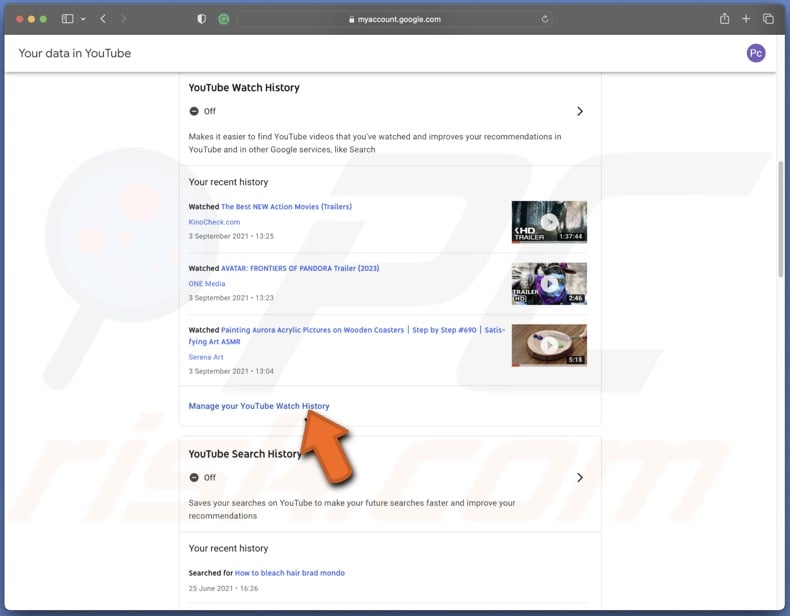Click the Your data in YouTube title
Image resolution: width=790 pixels, height=616 pixels.
pos(75,53)
